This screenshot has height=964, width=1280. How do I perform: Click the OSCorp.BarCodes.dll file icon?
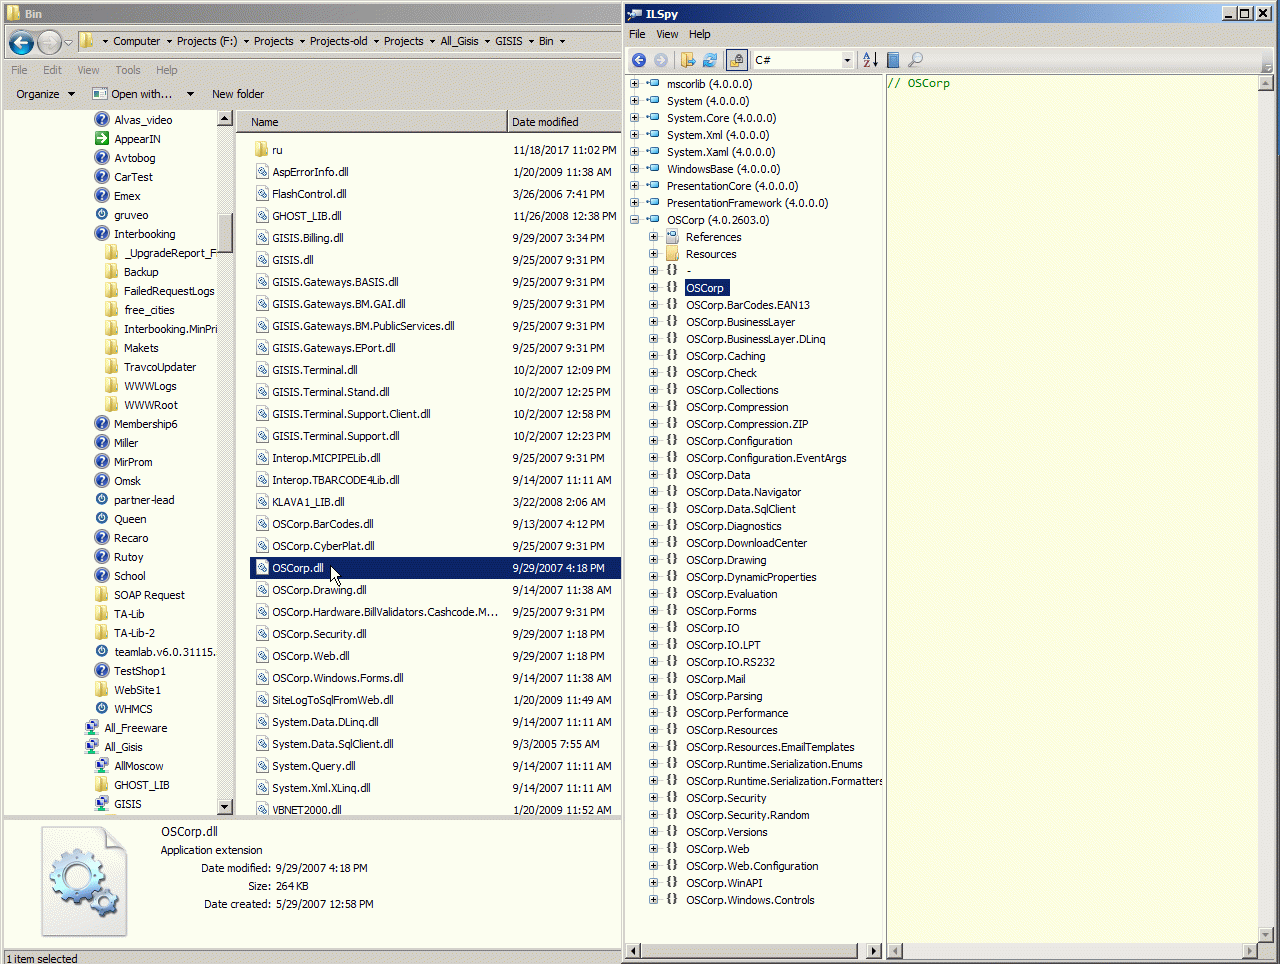[x=262, y=524]
